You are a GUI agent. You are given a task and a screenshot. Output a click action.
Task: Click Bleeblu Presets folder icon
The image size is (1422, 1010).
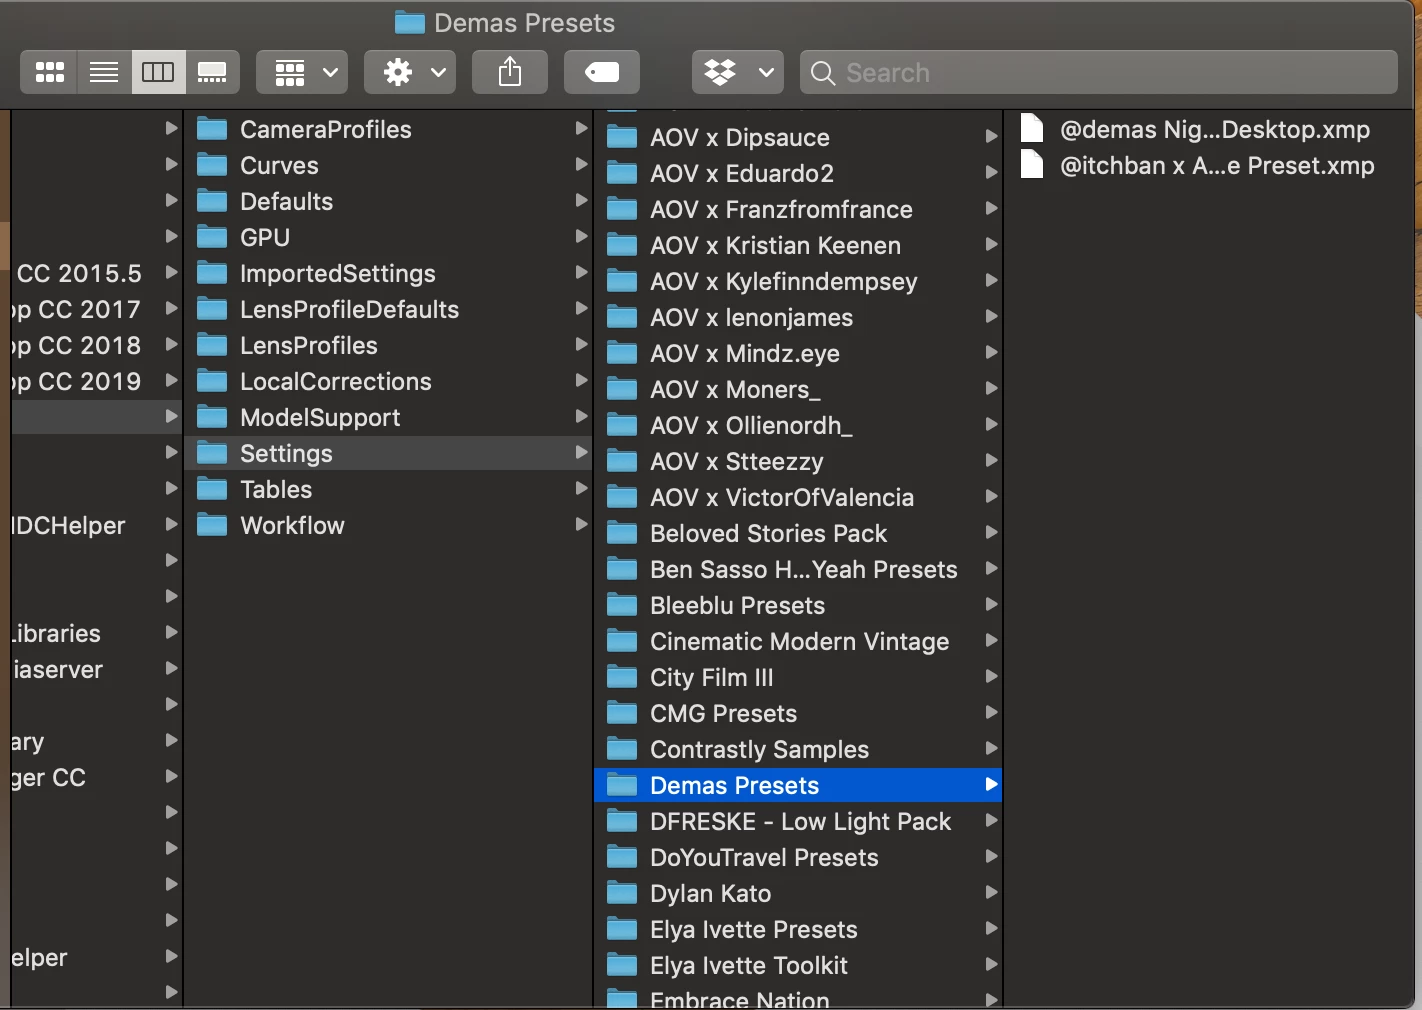622,605
